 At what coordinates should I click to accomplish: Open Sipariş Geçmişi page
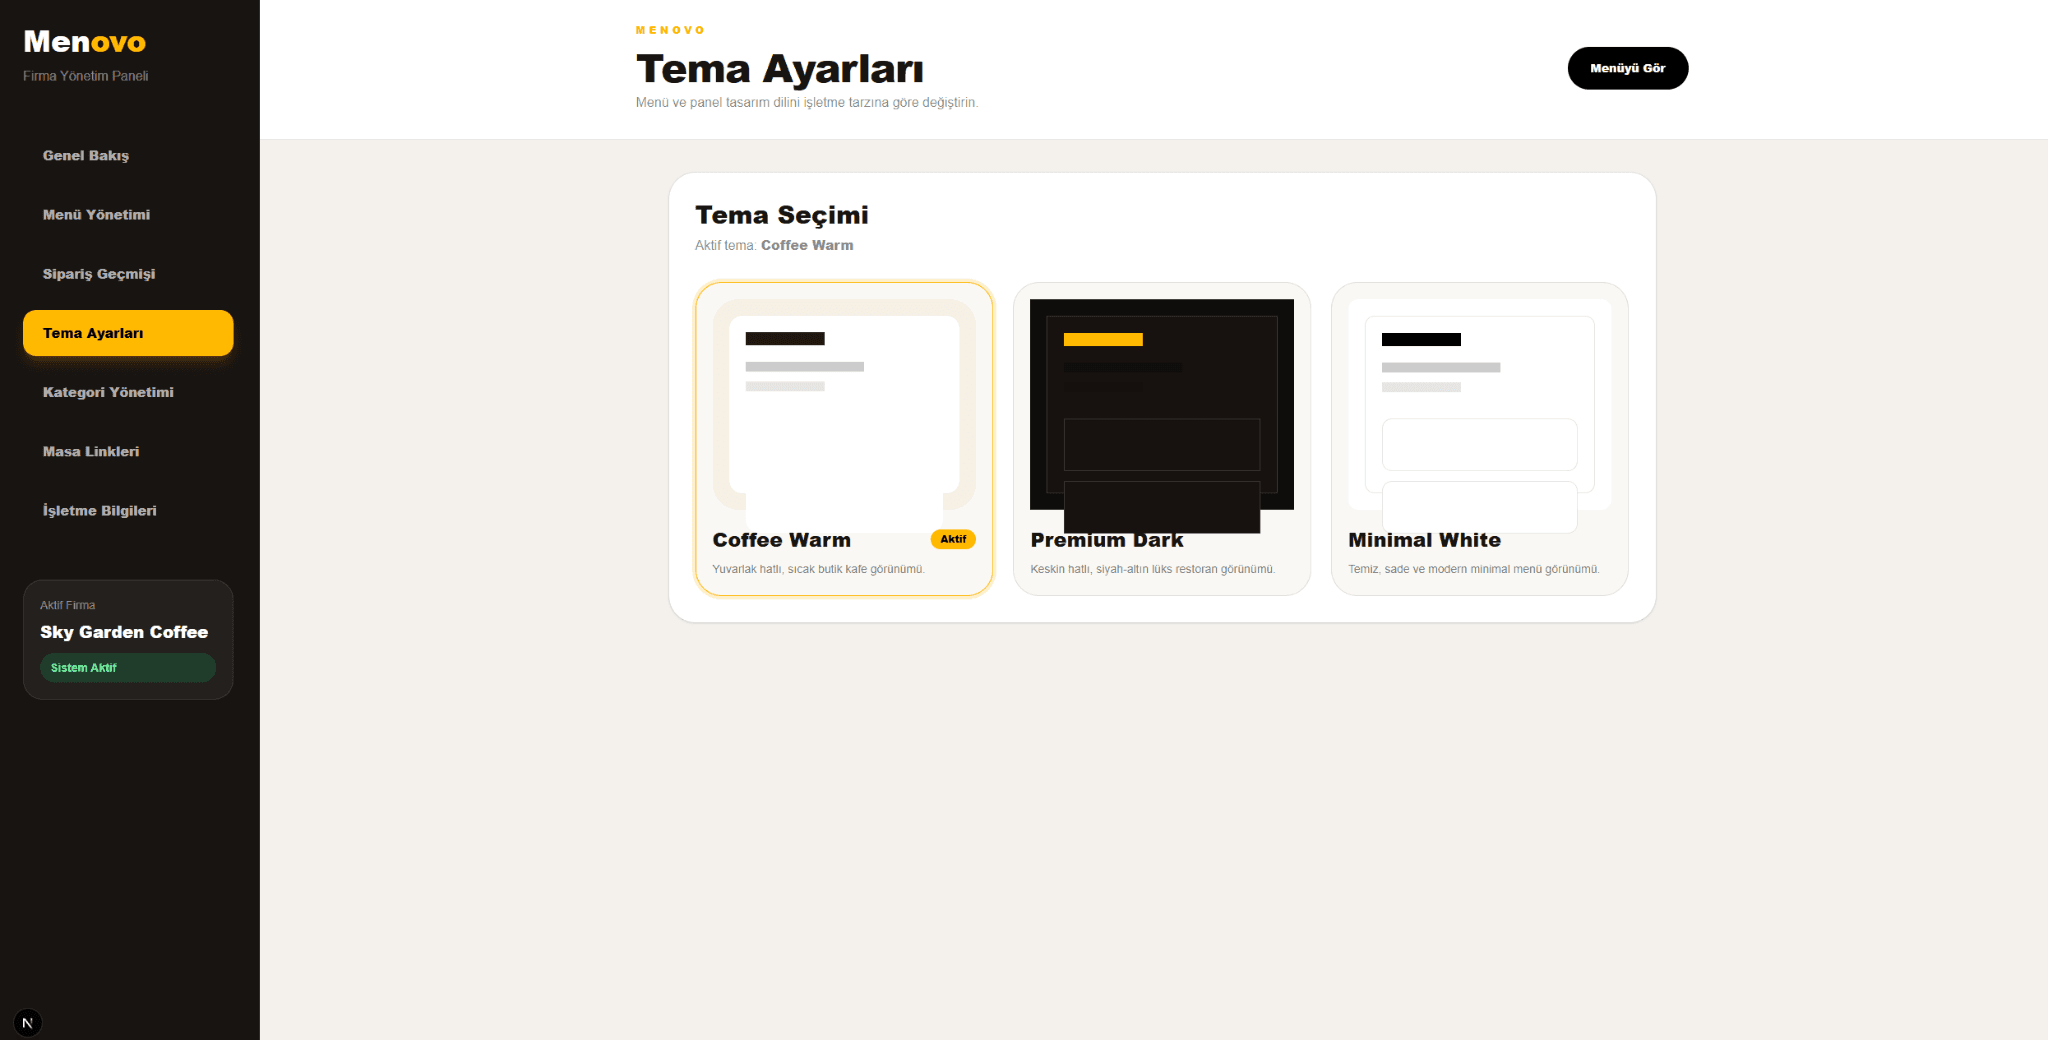click(128, 273)
